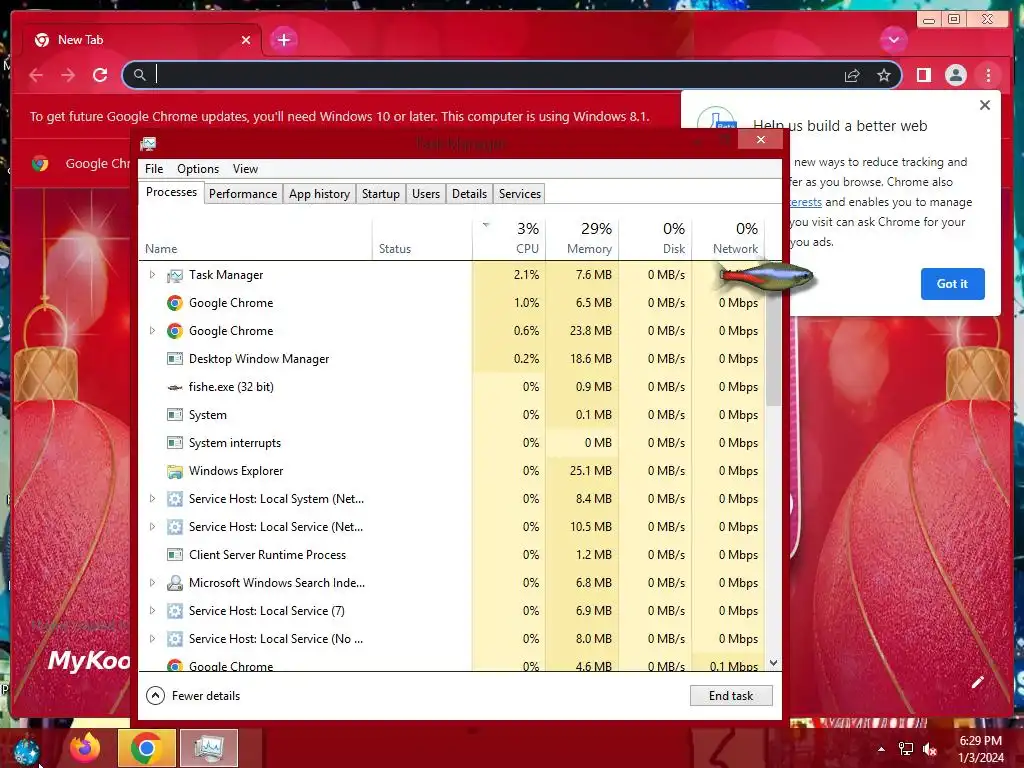Select Client Server Runtime Process icon
Screen dimensions: 1024x768
tap(174, 555)
